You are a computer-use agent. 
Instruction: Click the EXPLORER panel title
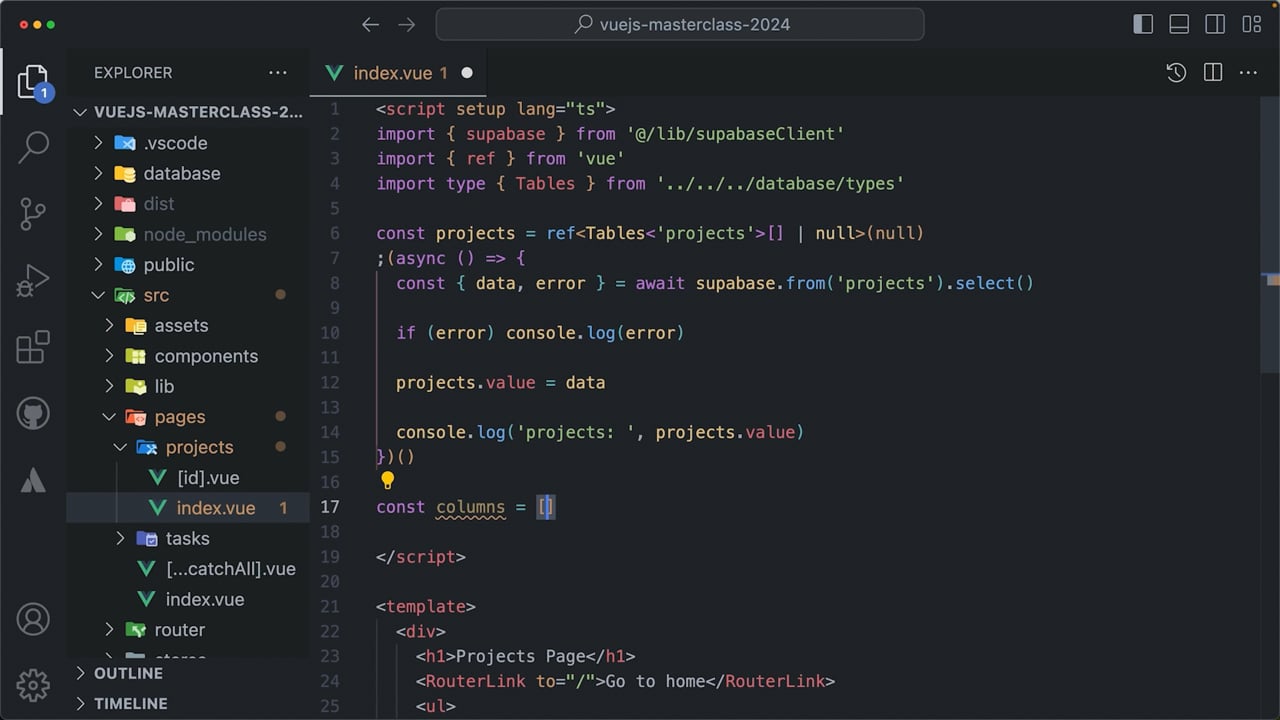(133, 73)
